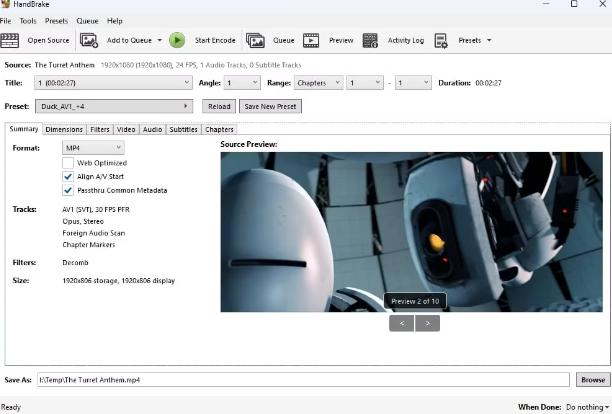Click the Save As file path field
The height and width of the screenshot is (414, 612).
point(303,380)
